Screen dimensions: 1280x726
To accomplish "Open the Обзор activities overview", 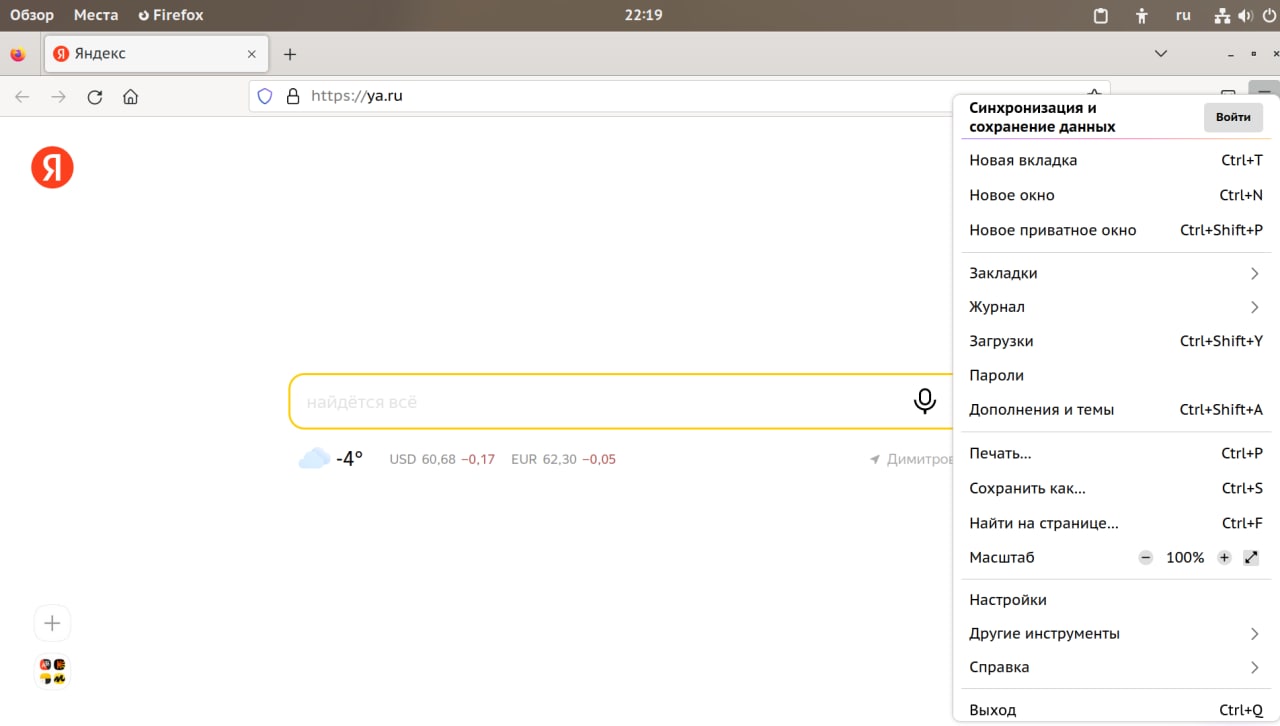I will [32, 15].
